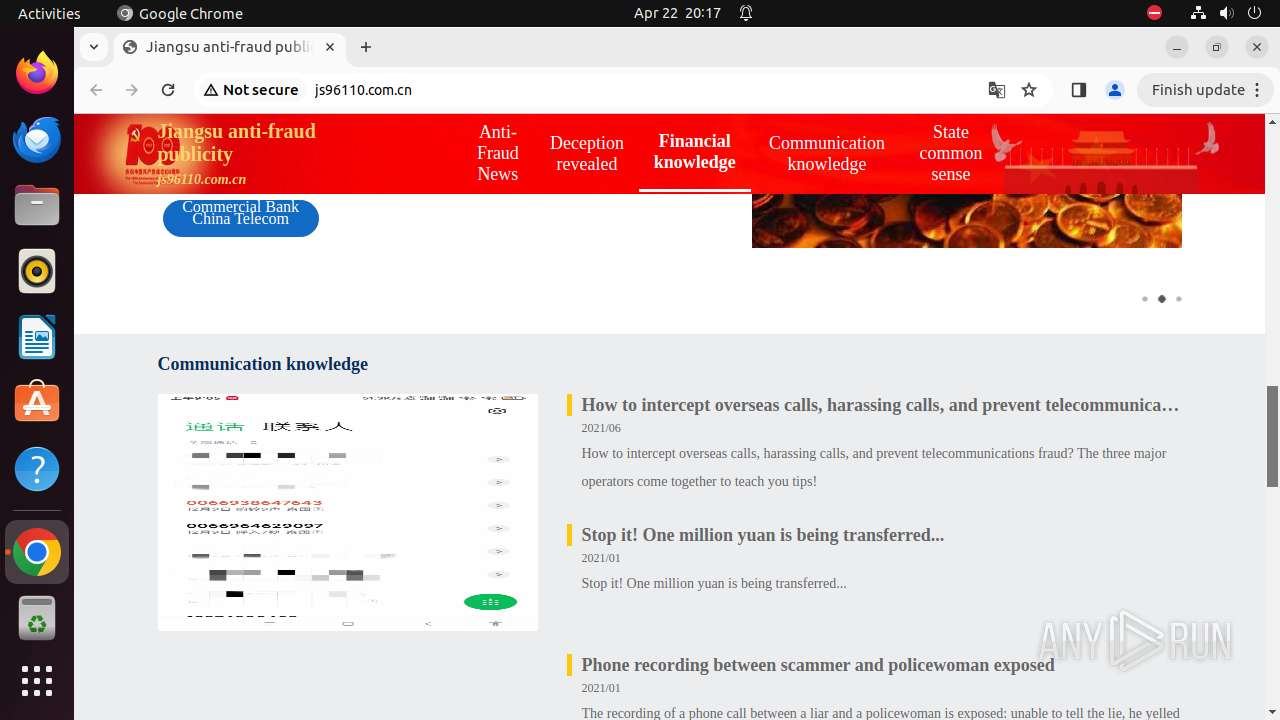Open the volume icon in system tray
The height and width of the screenshot is (720, 1280).
pos(1227,13)
